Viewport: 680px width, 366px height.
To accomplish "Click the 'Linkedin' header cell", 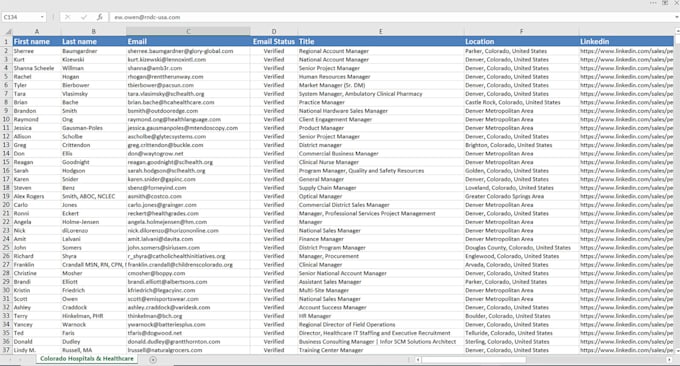I will [x=626, y=42].
